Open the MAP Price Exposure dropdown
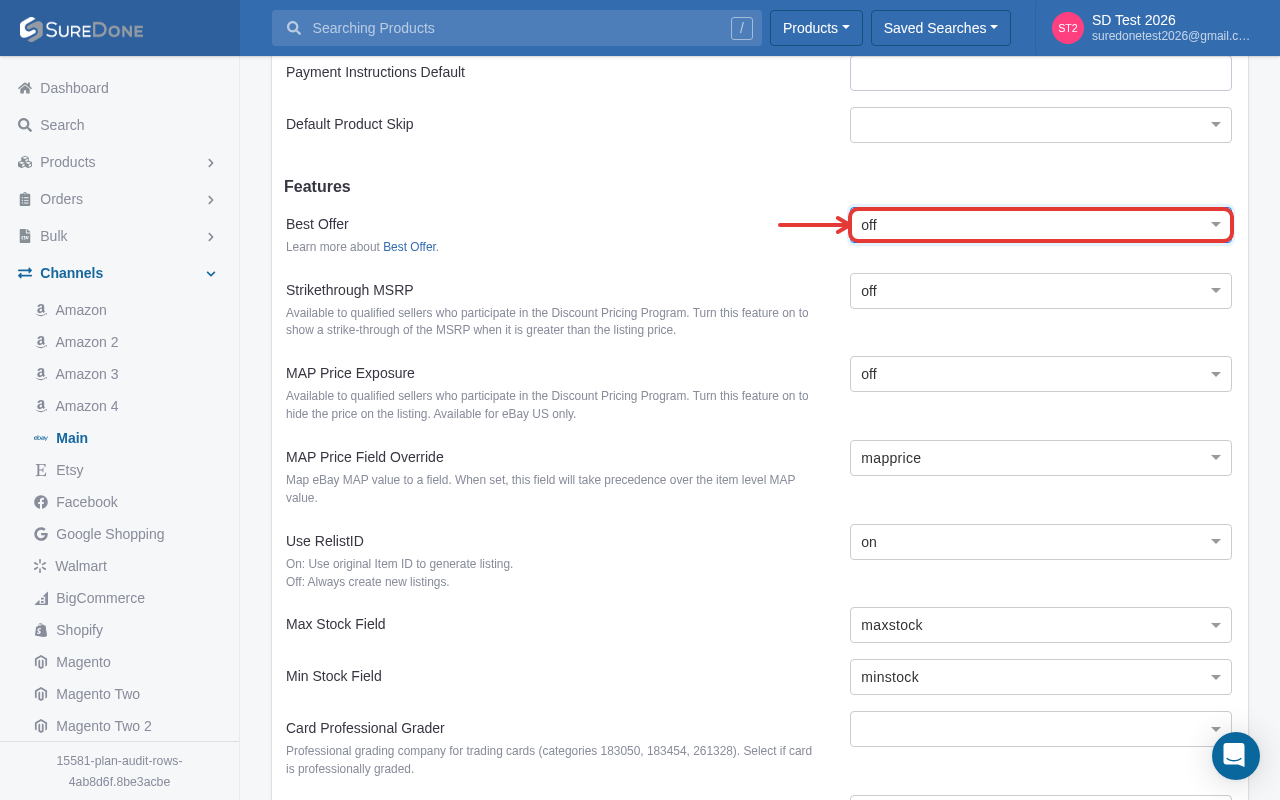This screenshot has height=800, width=1280. [x=1041, y=374]
